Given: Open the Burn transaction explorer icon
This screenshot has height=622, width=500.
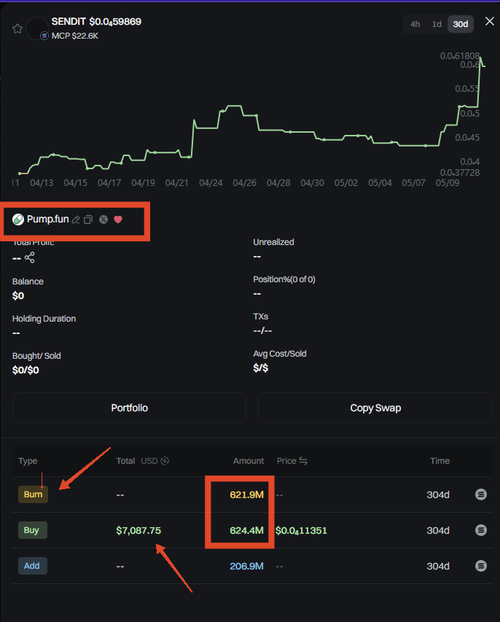Looking at the screenshot, I should [x=481, y=494].
